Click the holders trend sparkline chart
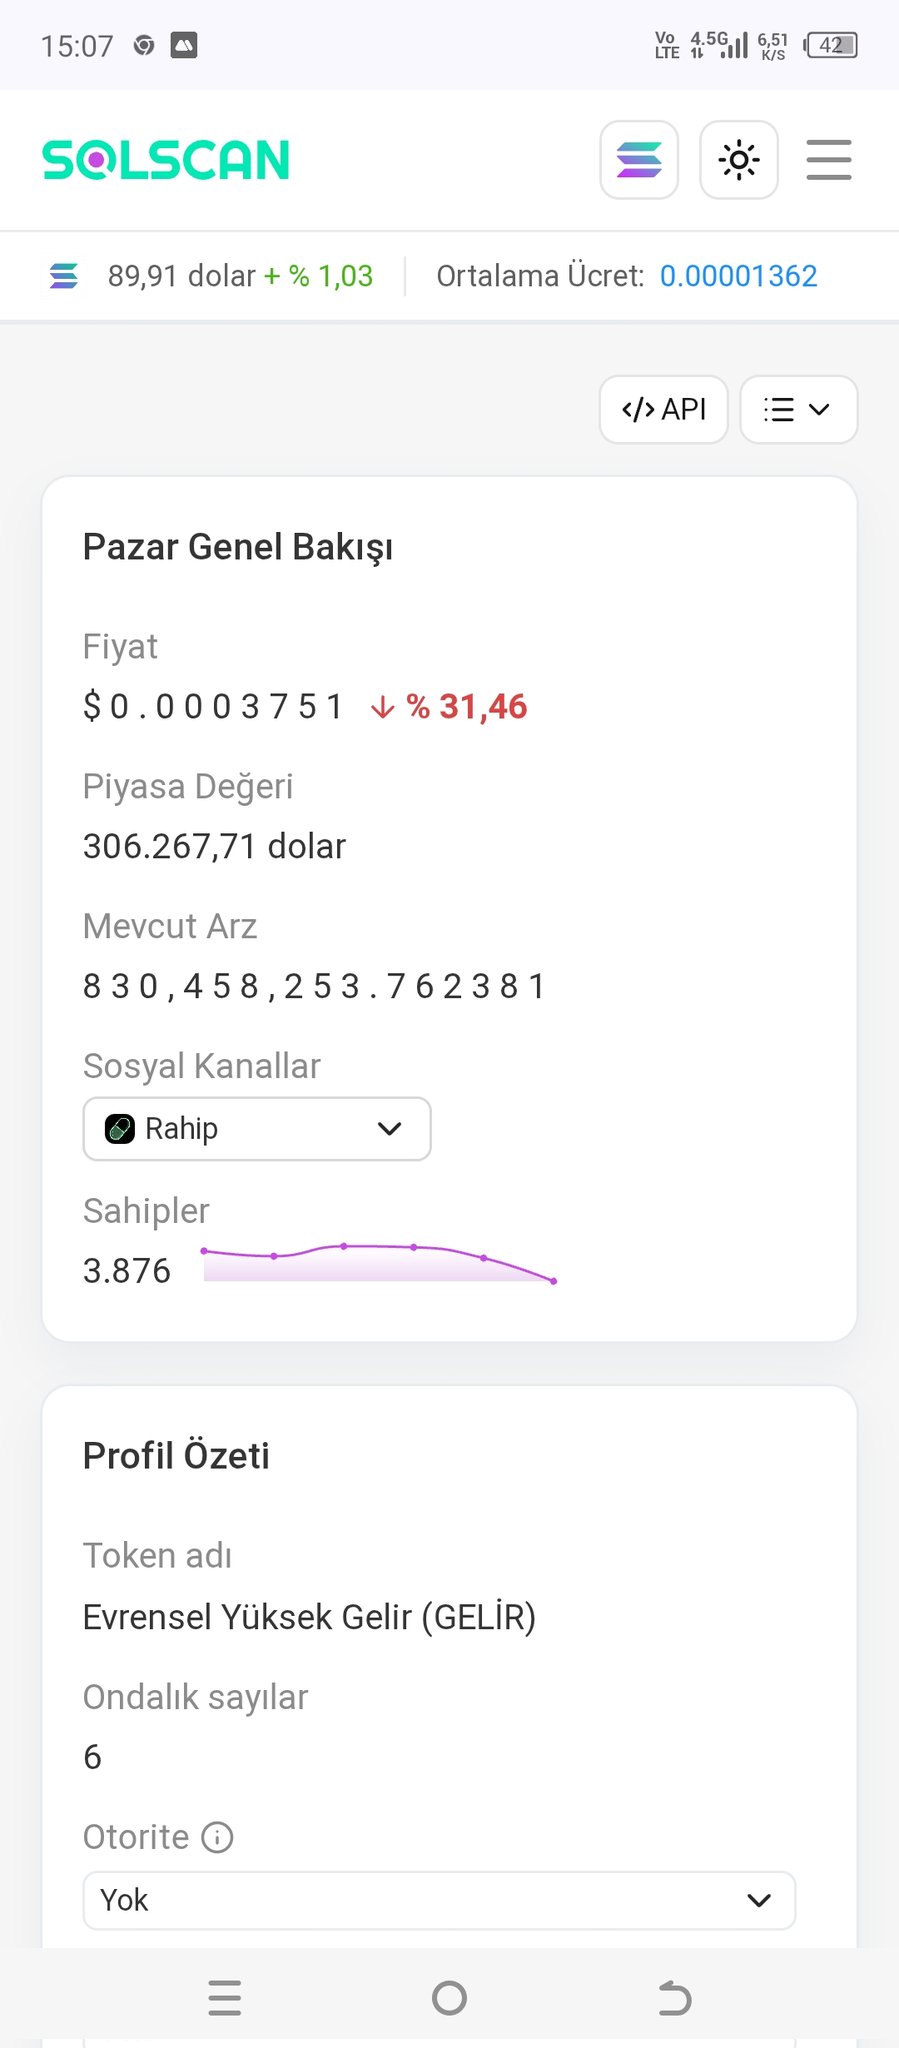This screenshot has width=899, height=2048. pyautogui.click(x=379, y=1262)
